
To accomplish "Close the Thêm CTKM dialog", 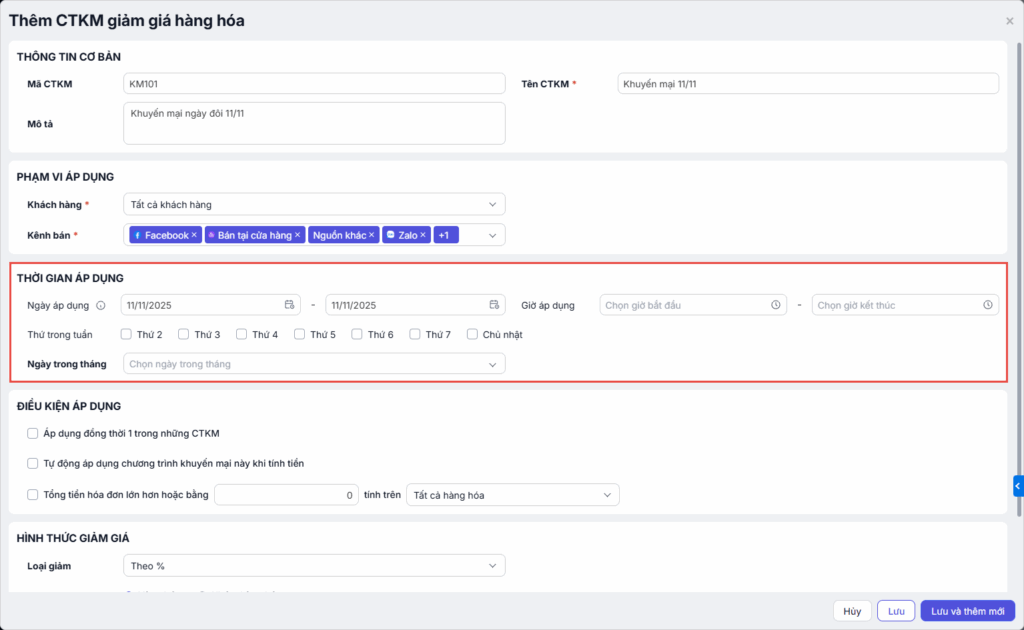I will point(1009,21).
